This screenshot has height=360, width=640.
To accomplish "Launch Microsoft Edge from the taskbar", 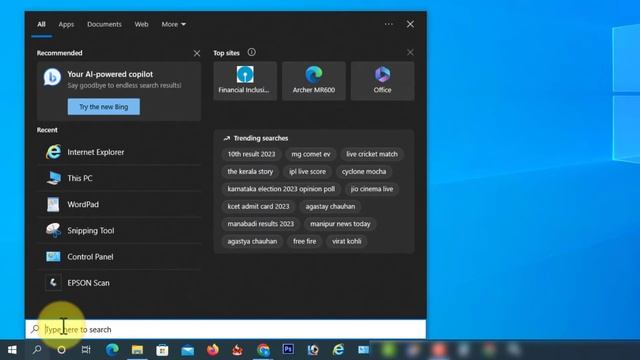I will coord(112,350).
